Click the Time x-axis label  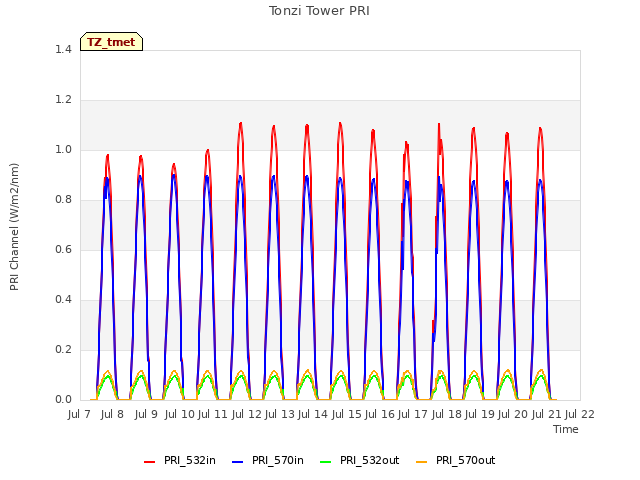pyautogui.click(x=566, y=429)
